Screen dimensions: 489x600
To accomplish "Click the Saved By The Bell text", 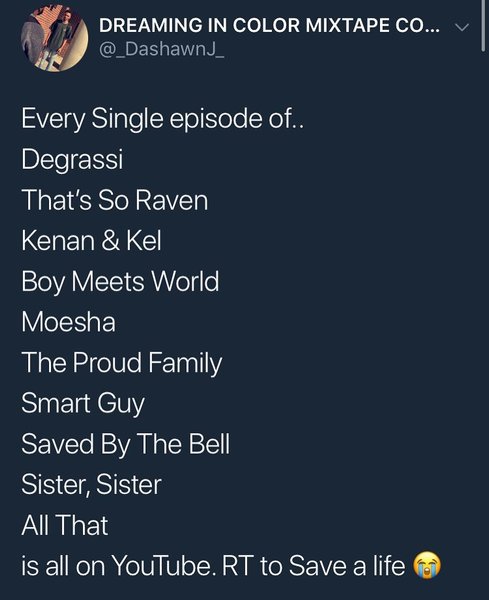I will pyautogui.click(x=126, y=444).
